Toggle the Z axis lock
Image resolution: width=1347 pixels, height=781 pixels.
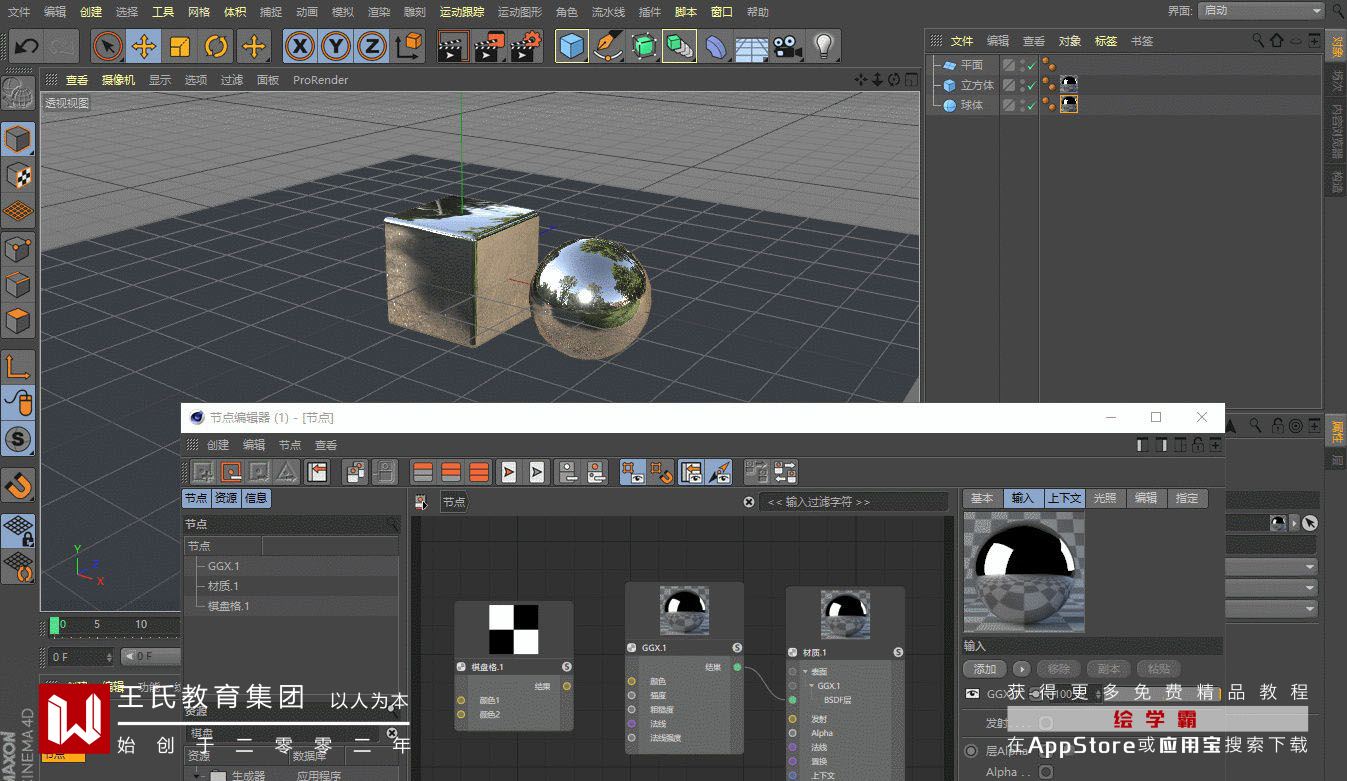[372, 46]
